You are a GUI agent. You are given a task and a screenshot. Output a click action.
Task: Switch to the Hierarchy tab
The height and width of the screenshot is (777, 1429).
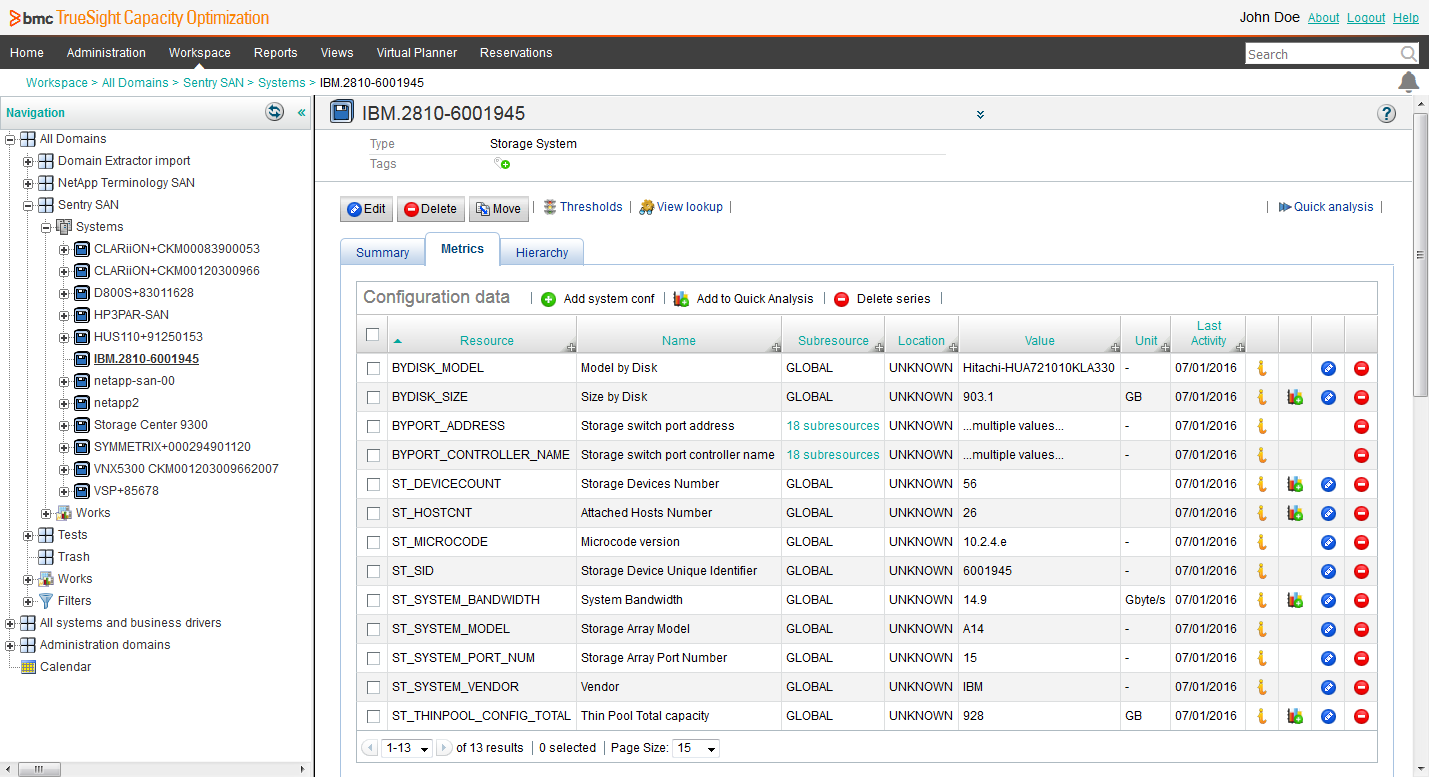[542, 253]
